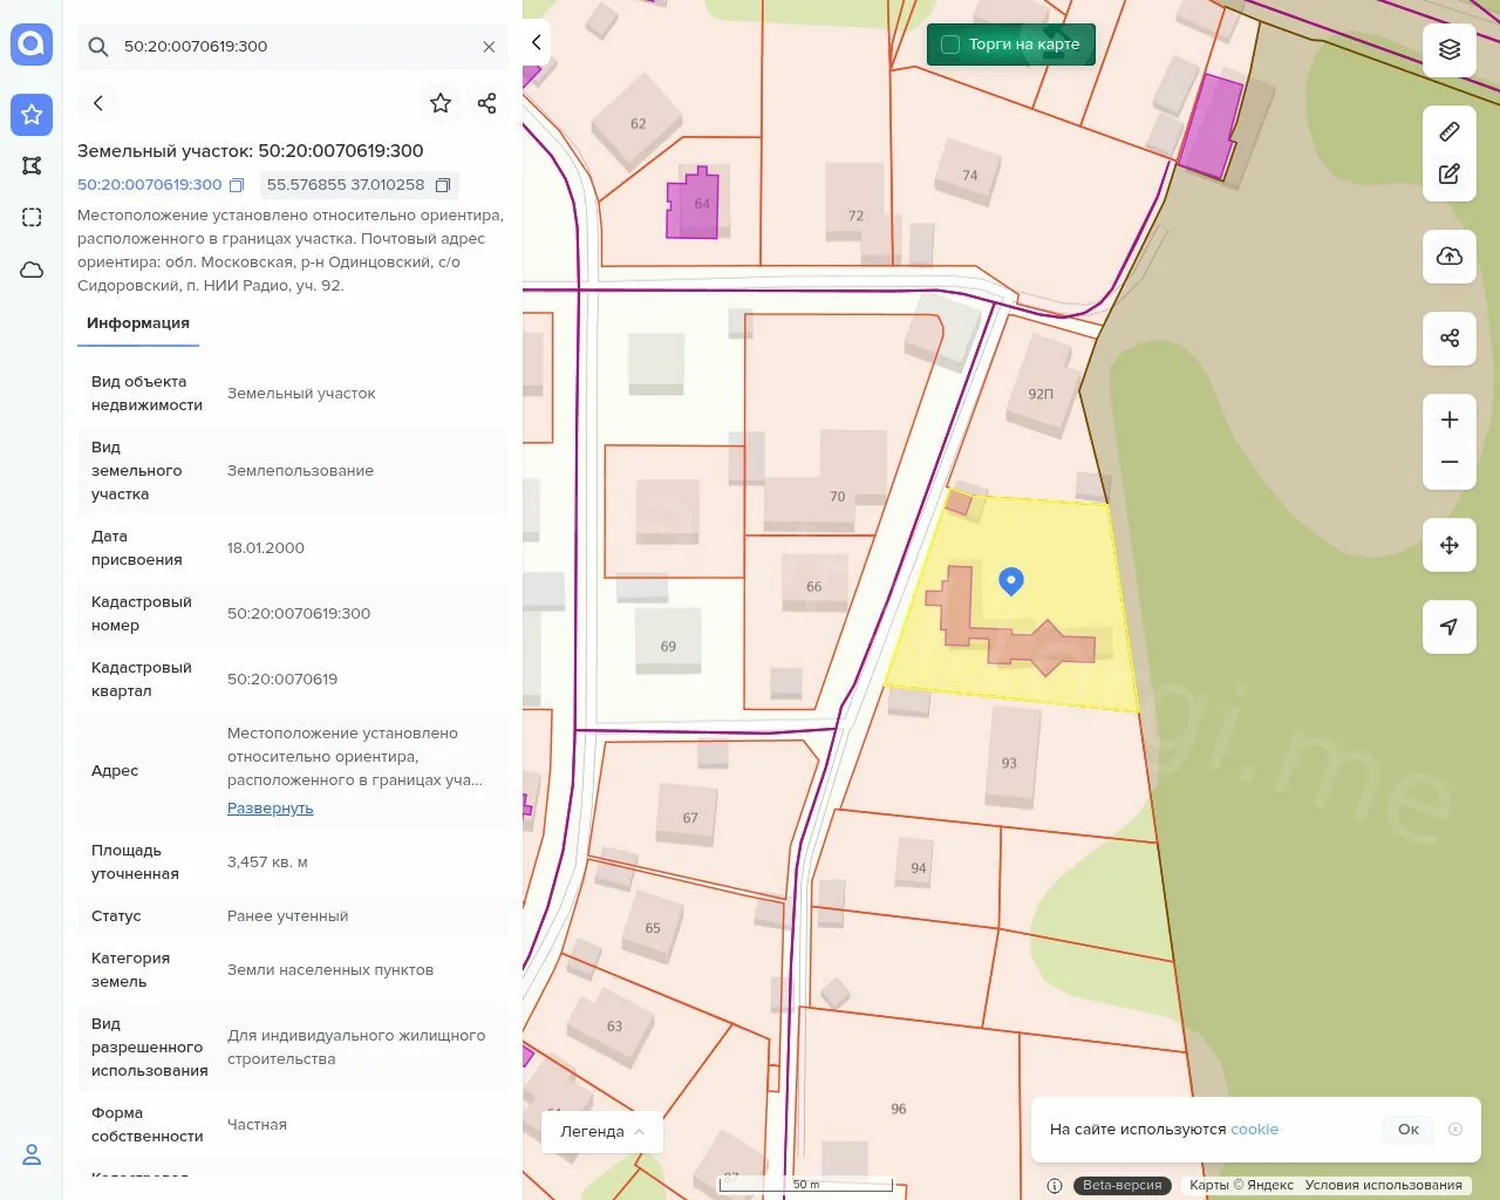Click the cloud upload button on map
This screenshot has width=1500, height=1200.
point(1449,256)
